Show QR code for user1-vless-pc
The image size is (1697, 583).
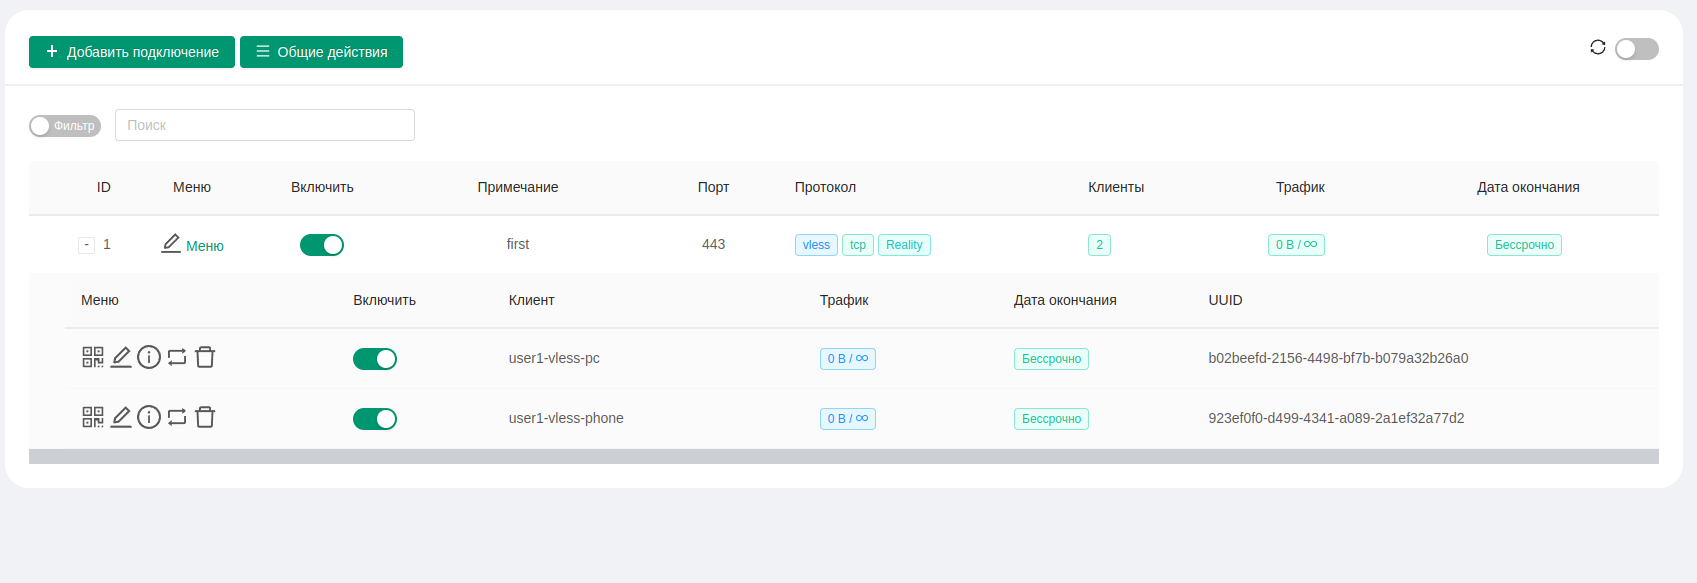point(92,357)
